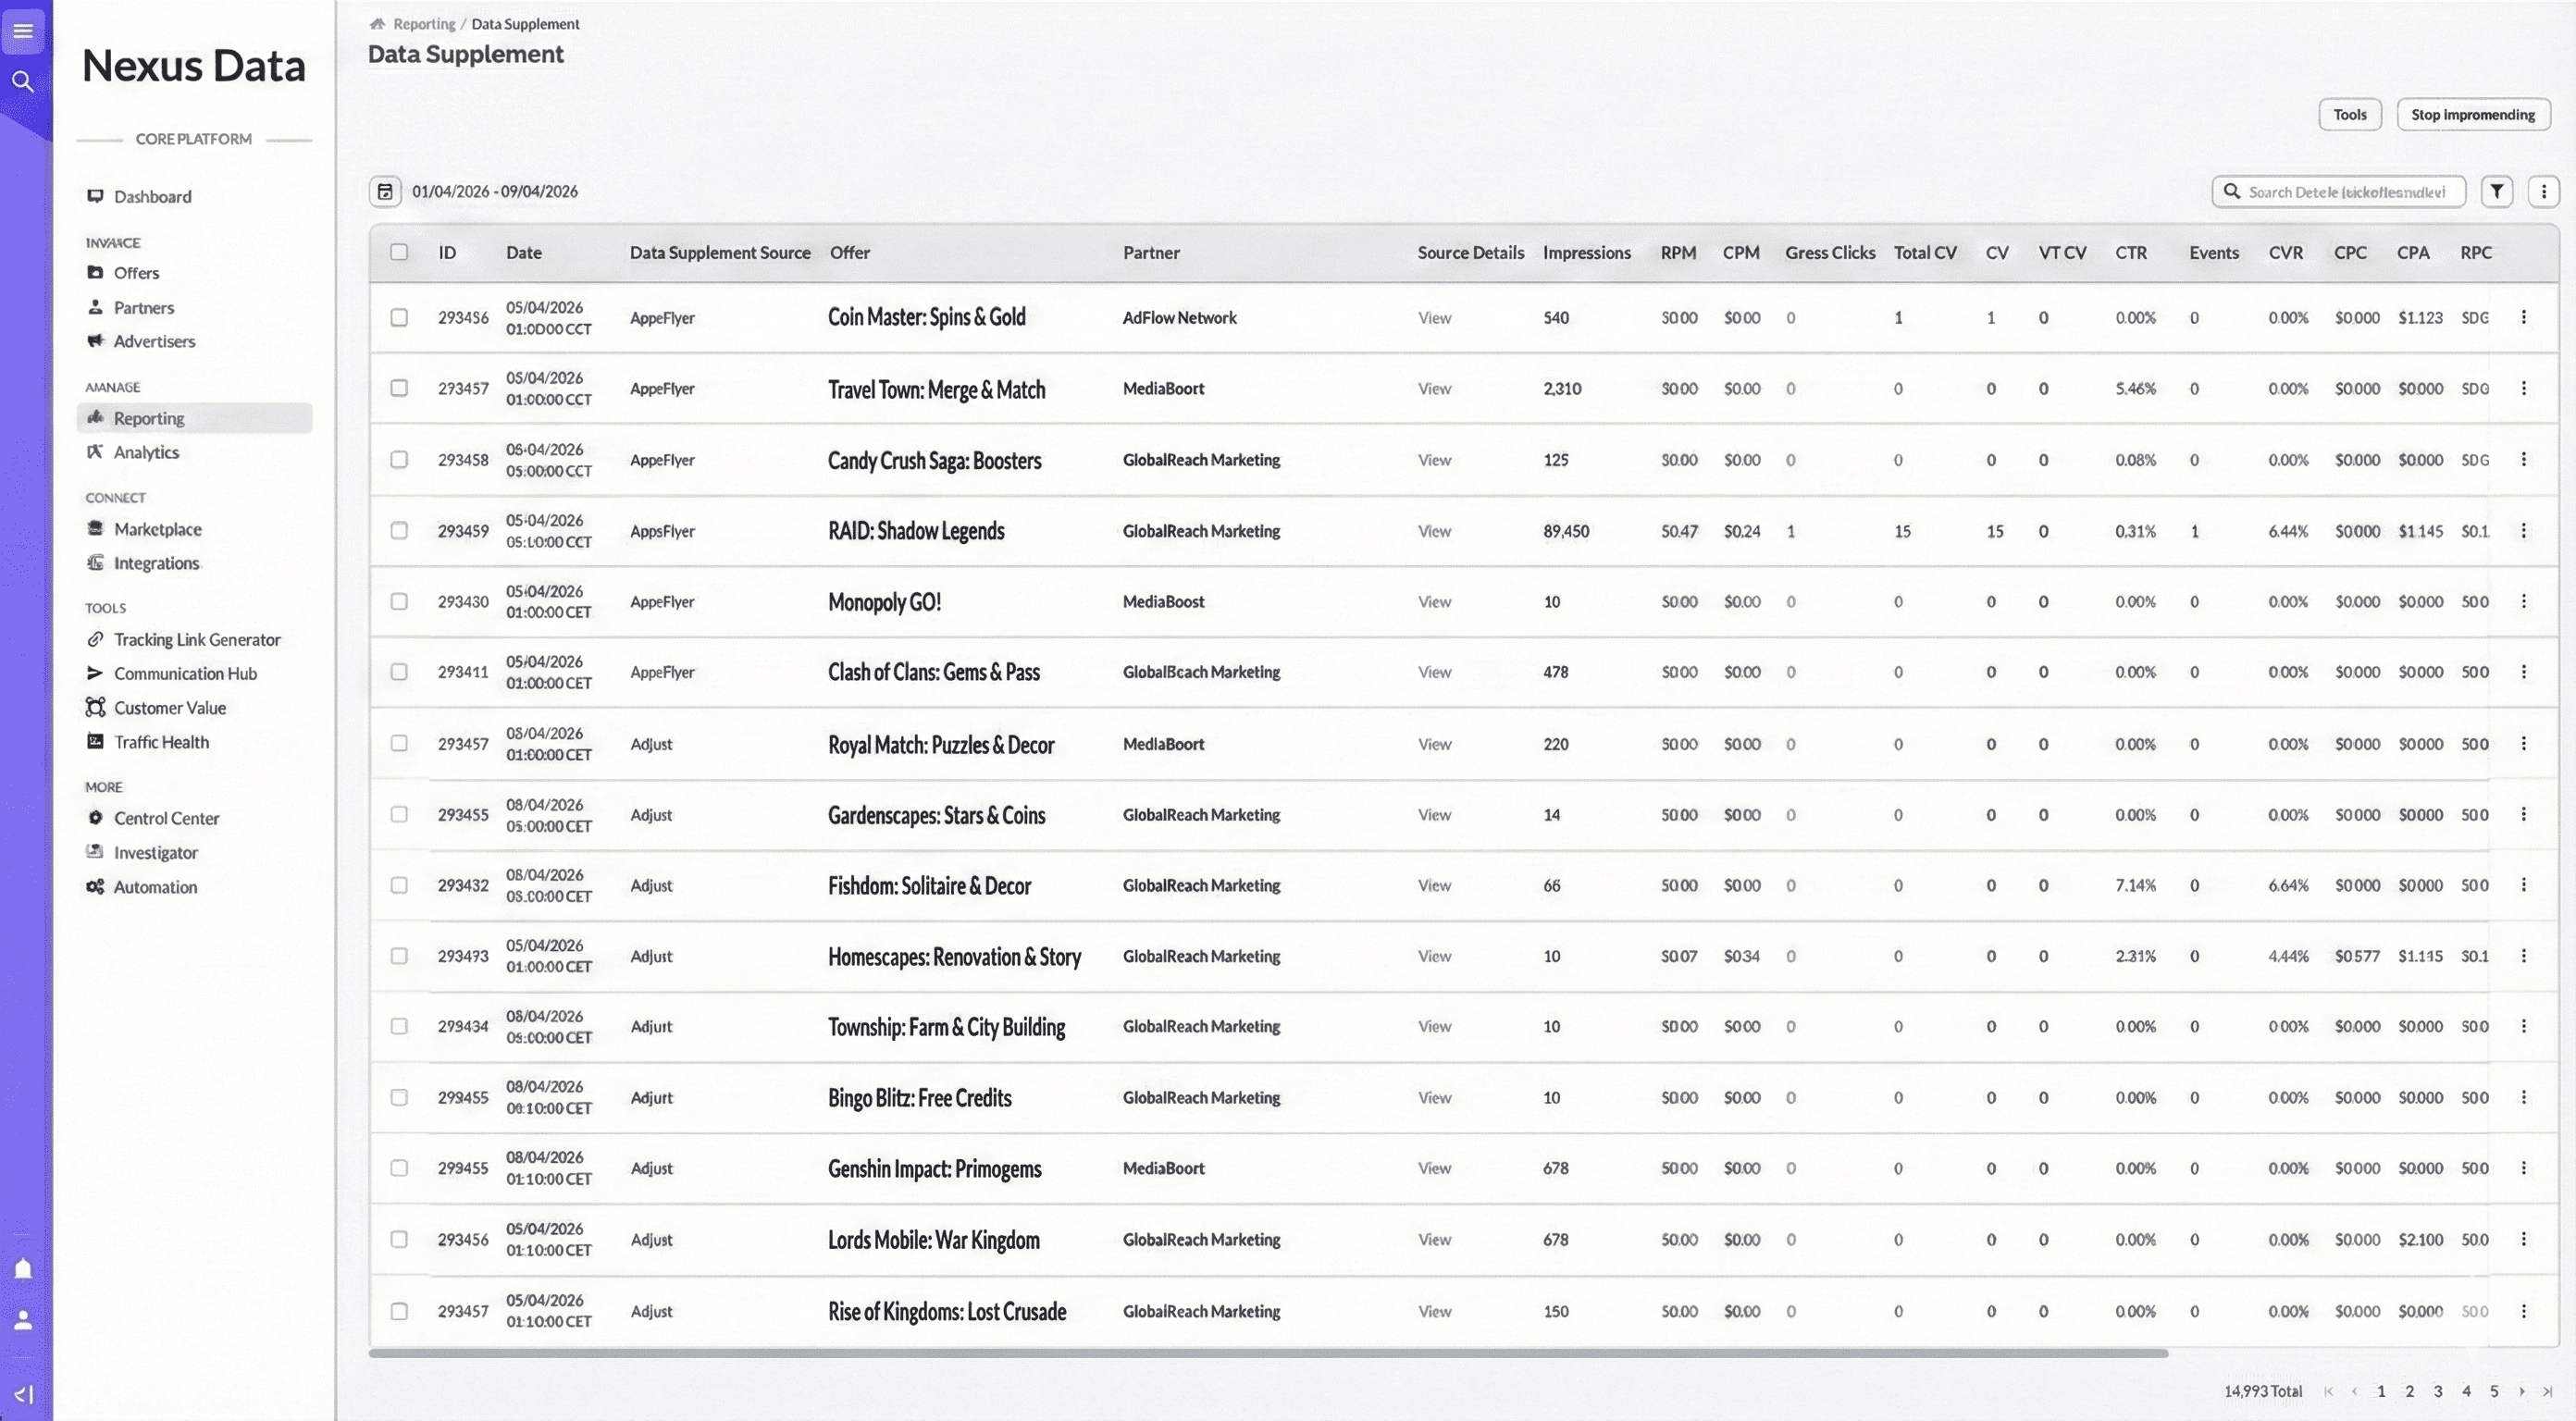Open the sidebar search icon
Screen dimensions: 2576x1421
[23, 82]
